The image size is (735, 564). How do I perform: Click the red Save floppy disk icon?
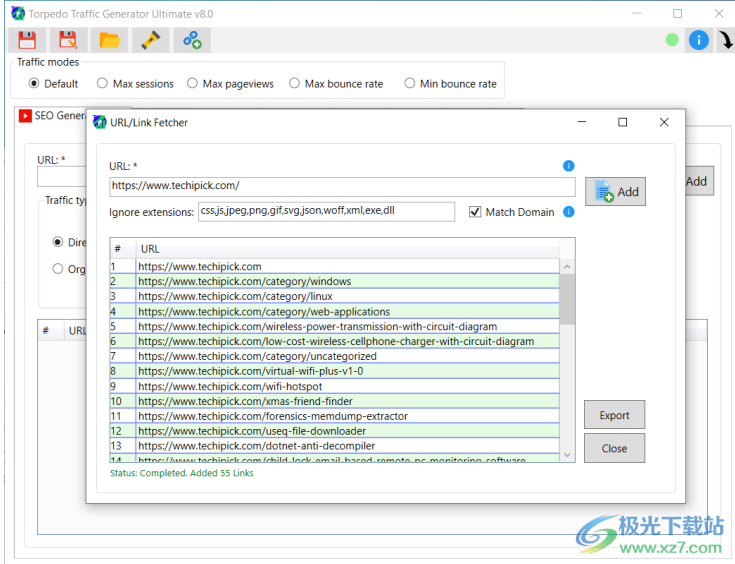point(27,40)
